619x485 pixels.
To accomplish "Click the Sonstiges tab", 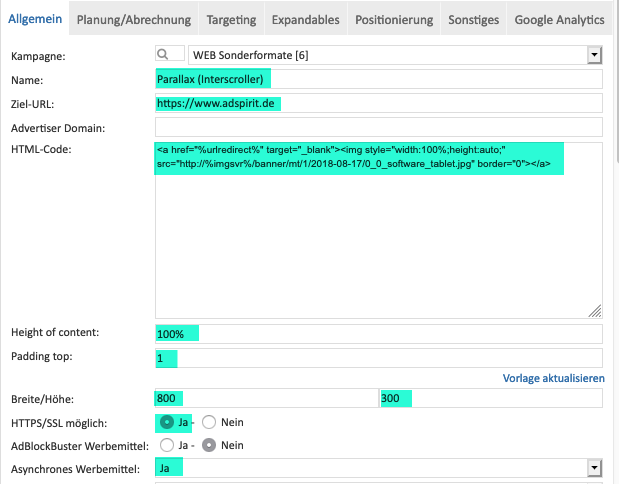I will pyautogui.click(x=473, y=19).
